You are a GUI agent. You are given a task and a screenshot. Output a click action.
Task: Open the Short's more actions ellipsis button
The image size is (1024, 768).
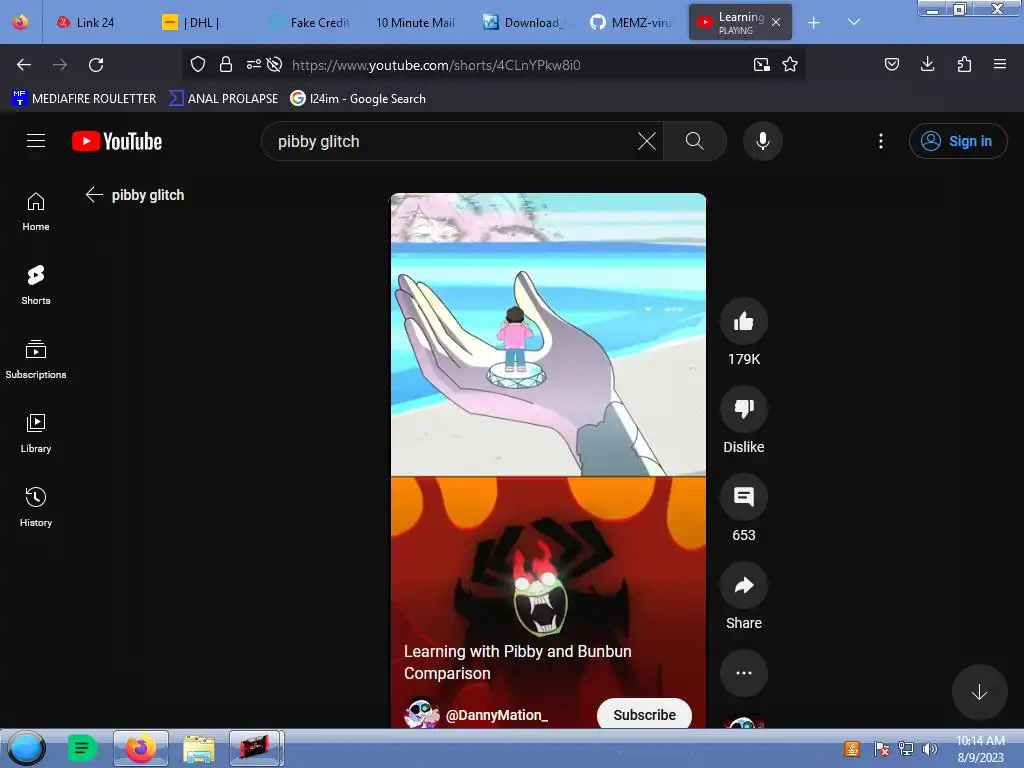tap(744, 673)
